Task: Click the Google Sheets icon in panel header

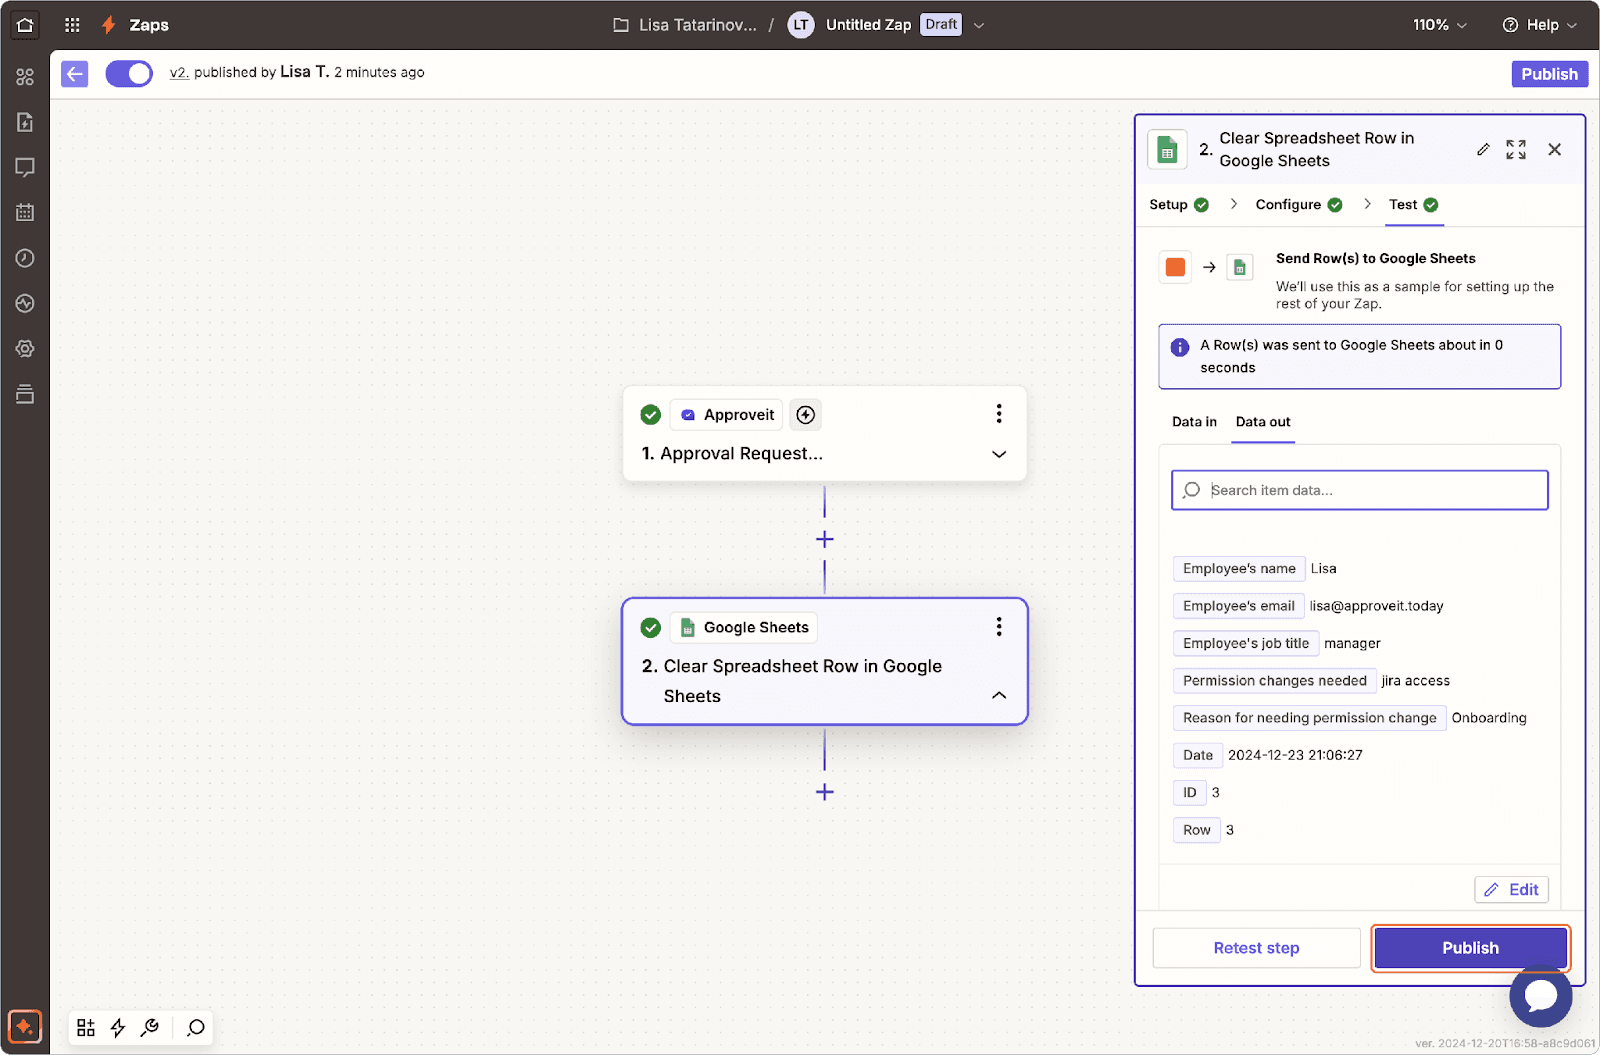Action: coord(1167,150)
